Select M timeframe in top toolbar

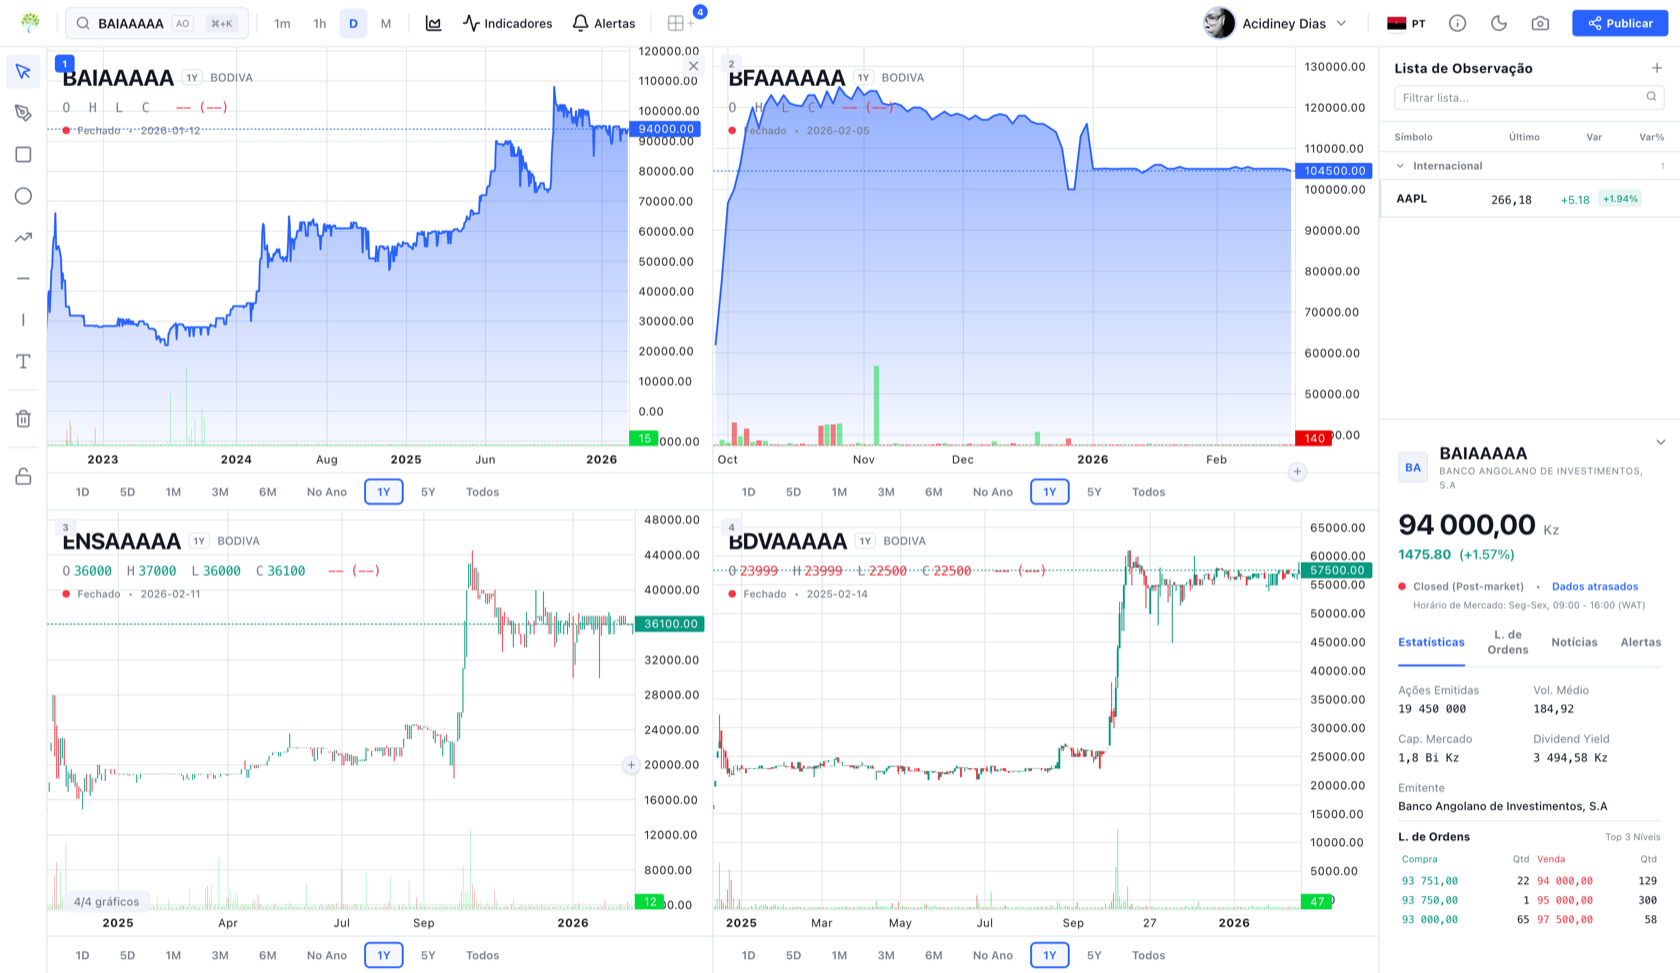click(x=386, y=23)
